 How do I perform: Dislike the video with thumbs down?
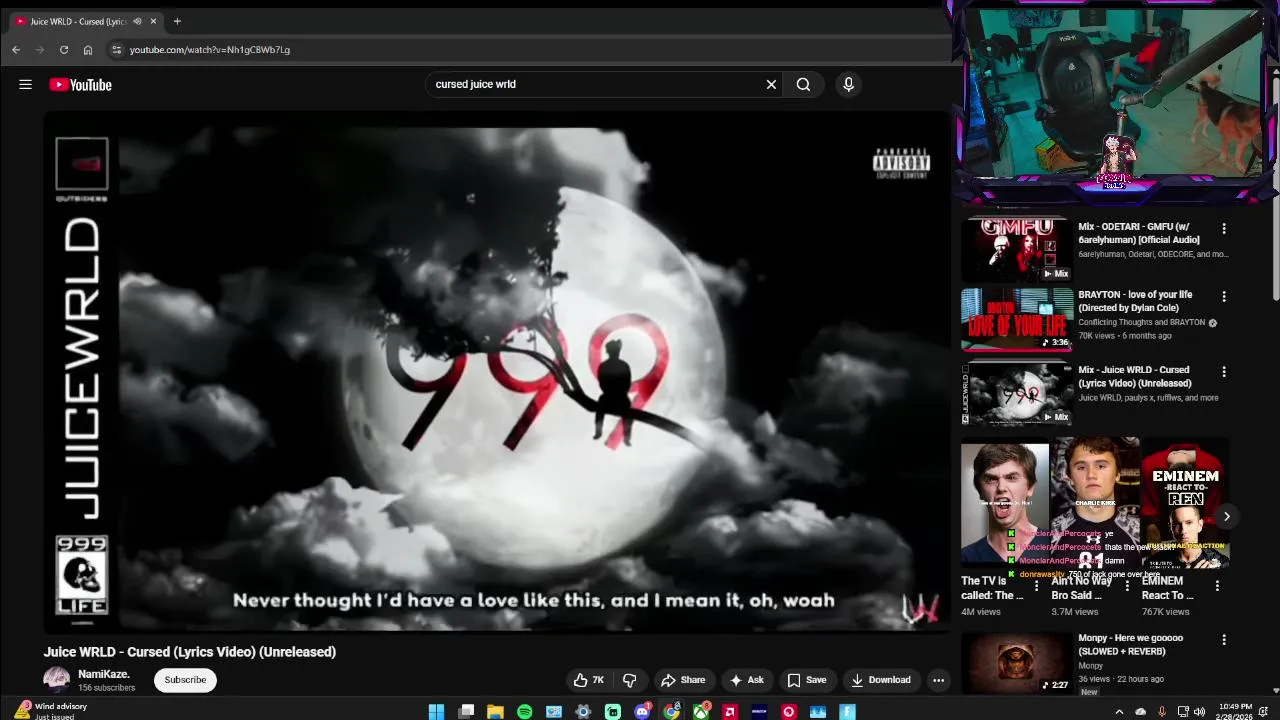630,680
